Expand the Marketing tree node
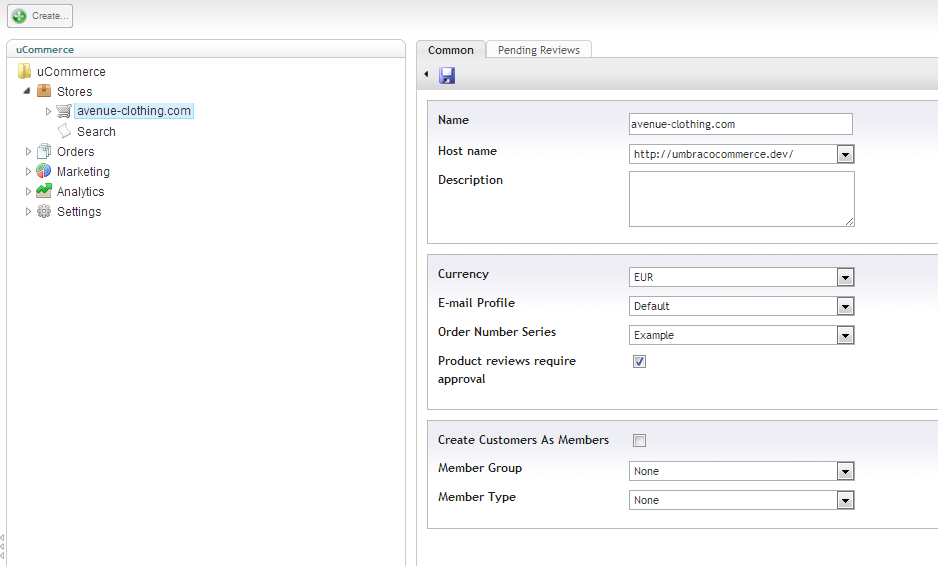This screenshot has width=938, height=566. 28,171
